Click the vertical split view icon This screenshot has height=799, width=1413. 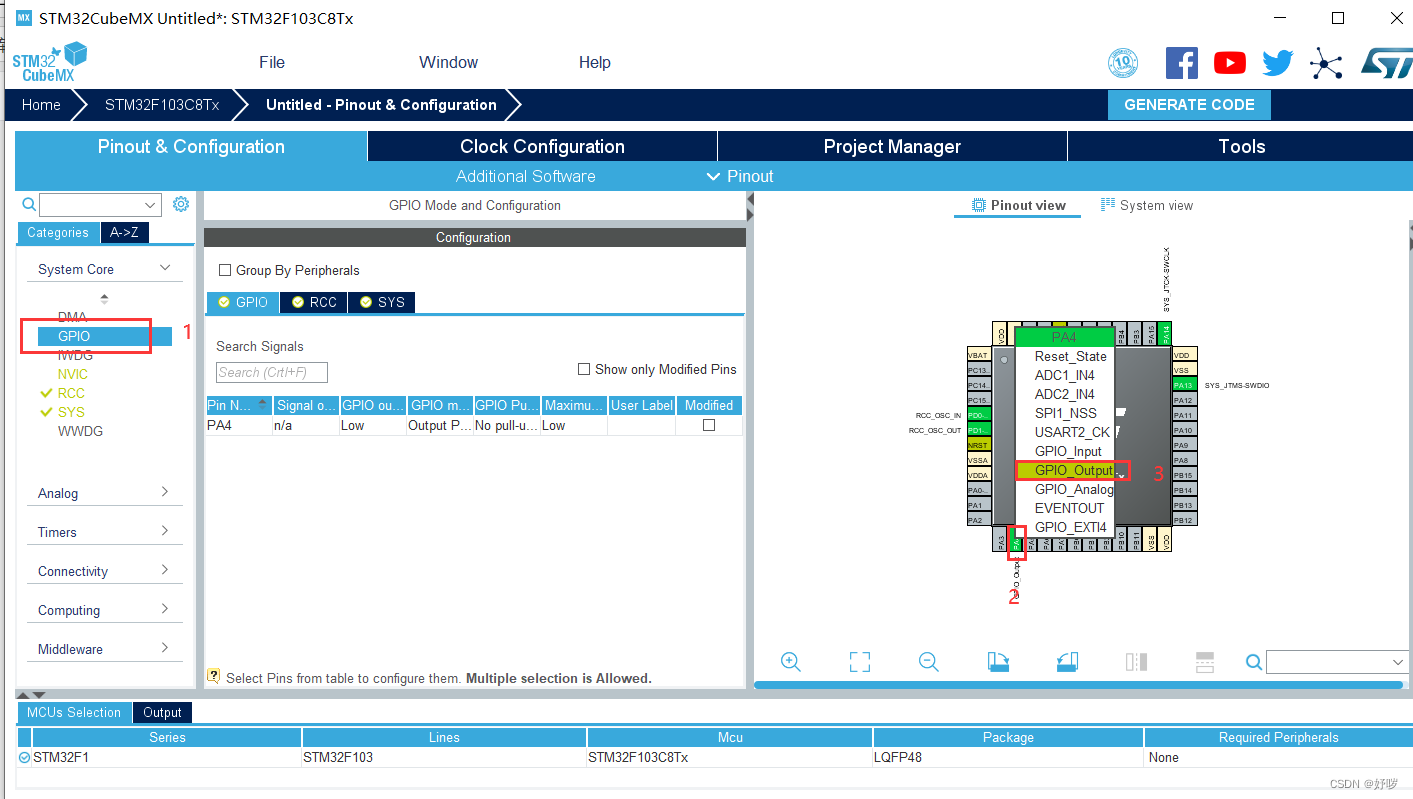[x=1136, y=662]
